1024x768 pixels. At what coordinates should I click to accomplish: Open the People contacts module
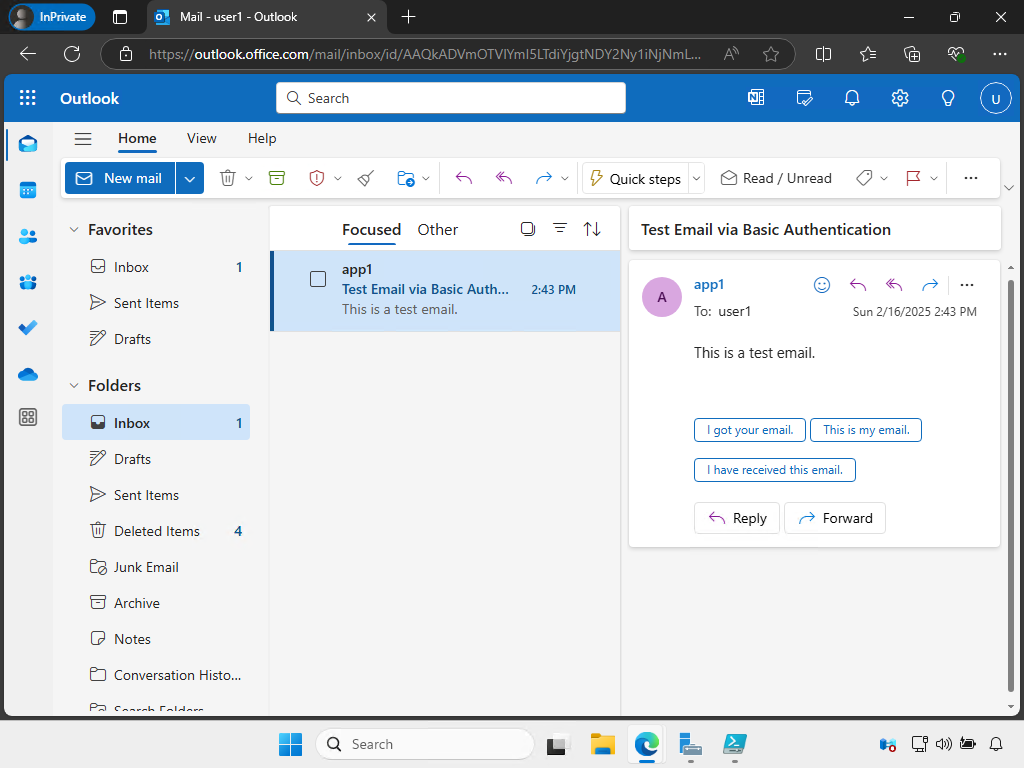click(x=27, y=236)
